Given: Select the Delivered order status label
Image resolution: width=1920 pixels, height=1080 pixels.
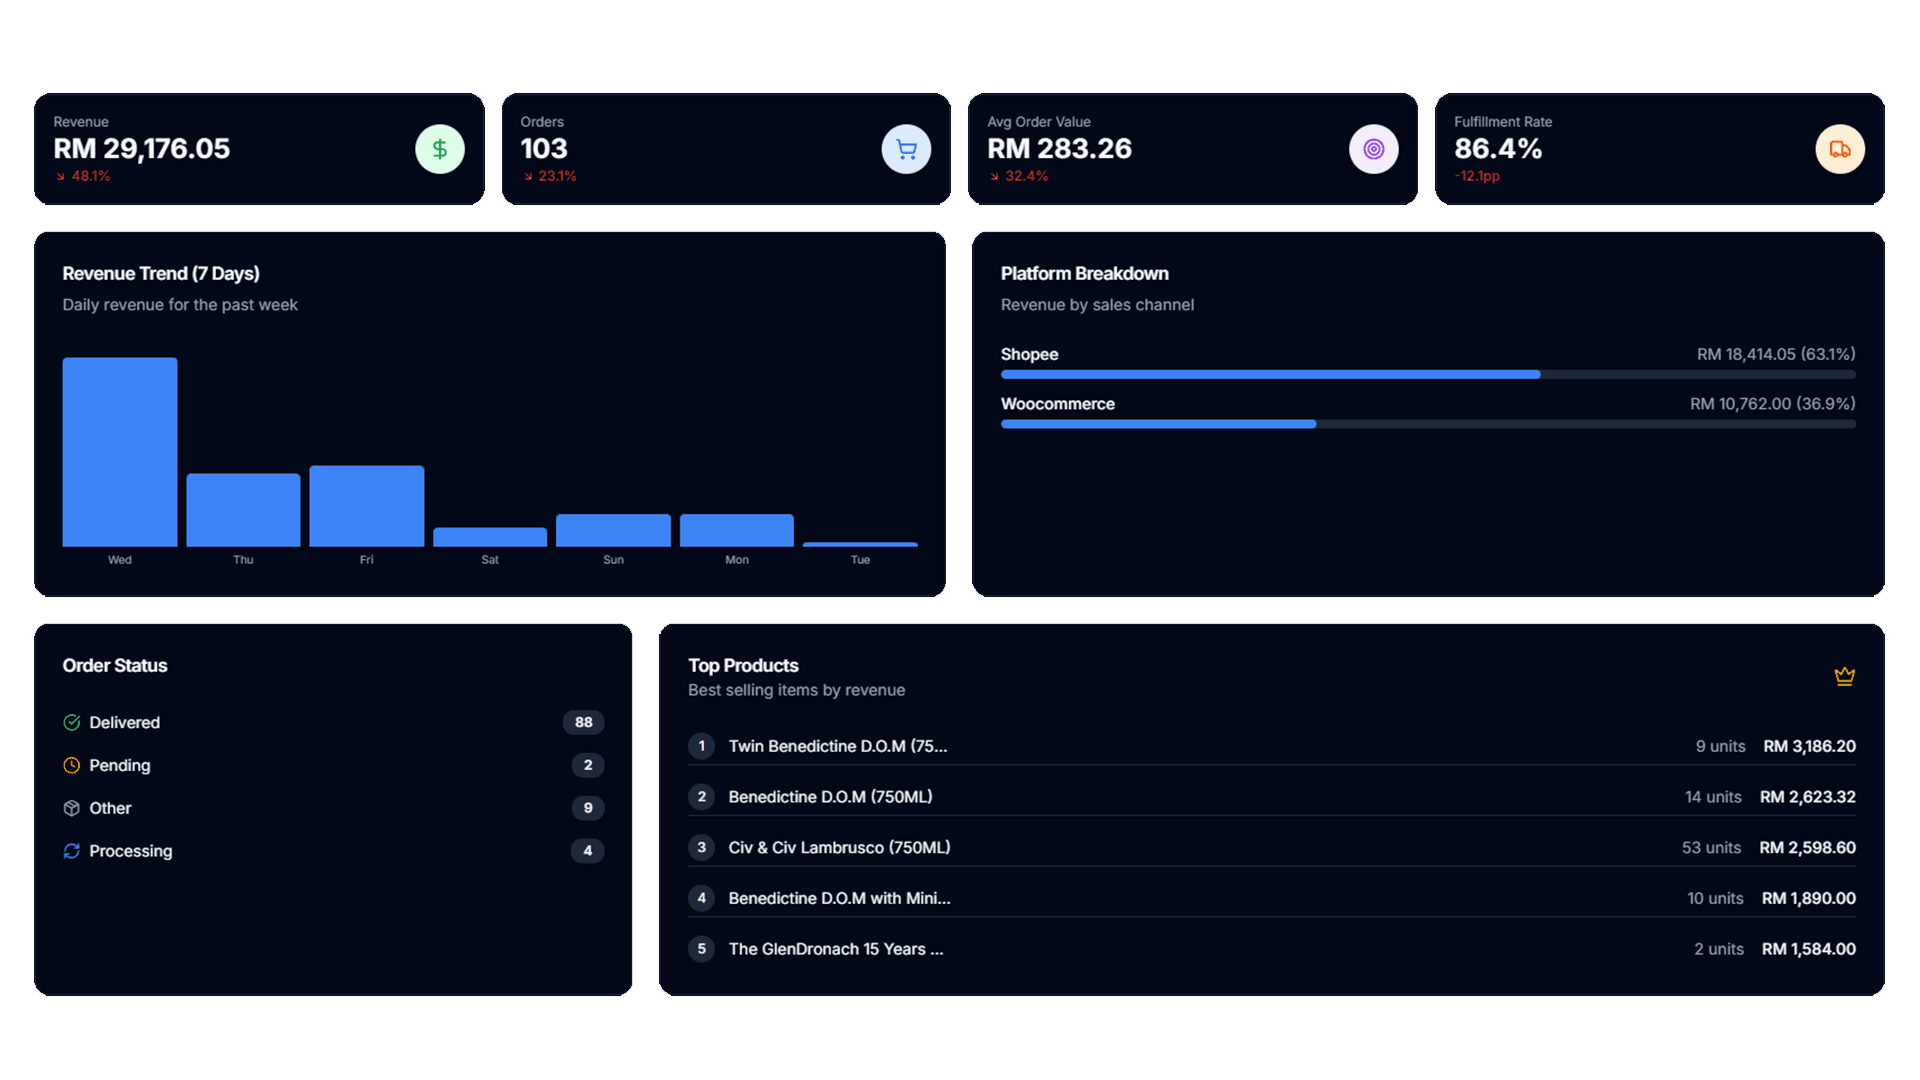Looking at the screenshot, I should tap(125, 722).
